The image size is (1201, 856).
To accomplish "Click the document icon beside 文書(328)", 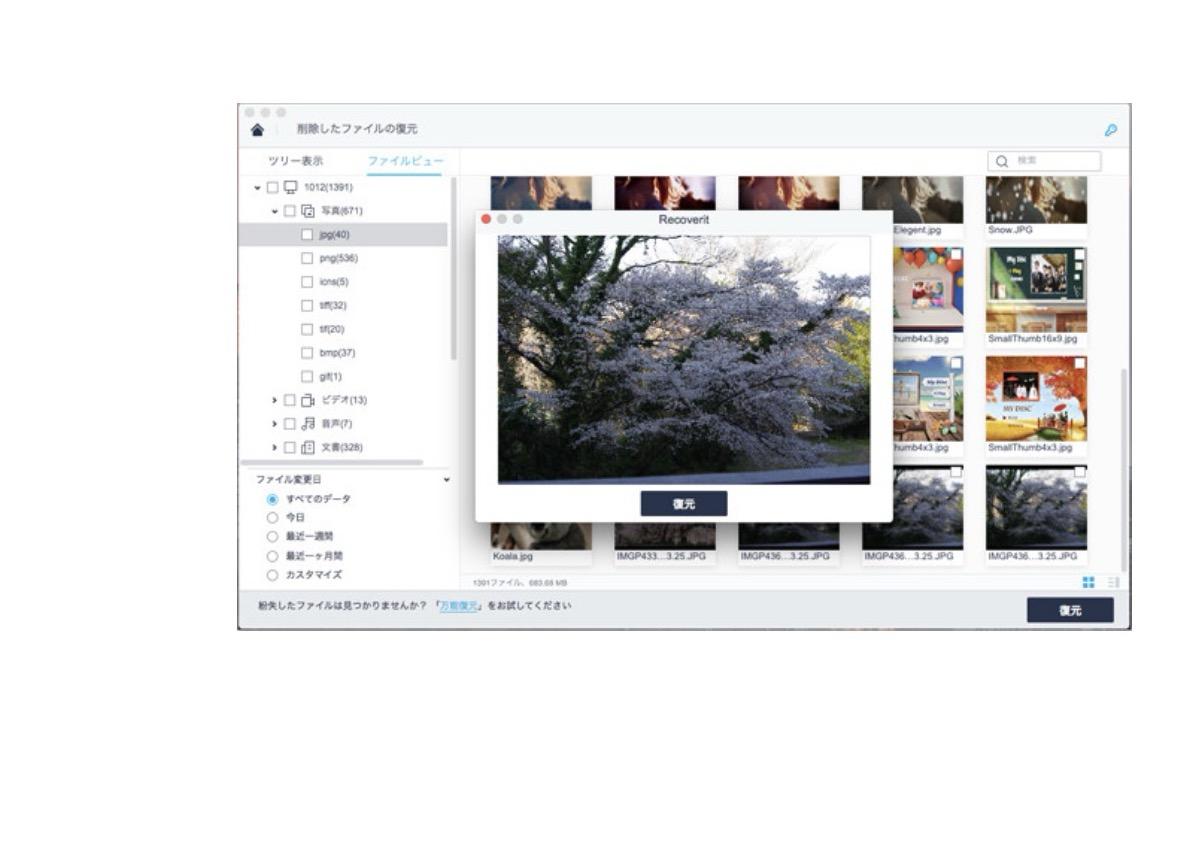I will 308,447.
